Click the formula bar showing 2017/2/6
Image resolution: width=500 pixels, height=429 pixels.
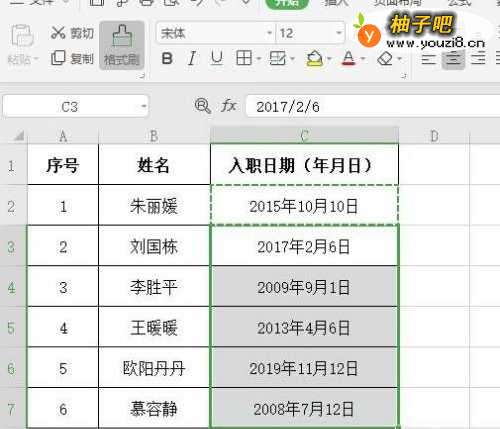[373, 106]
